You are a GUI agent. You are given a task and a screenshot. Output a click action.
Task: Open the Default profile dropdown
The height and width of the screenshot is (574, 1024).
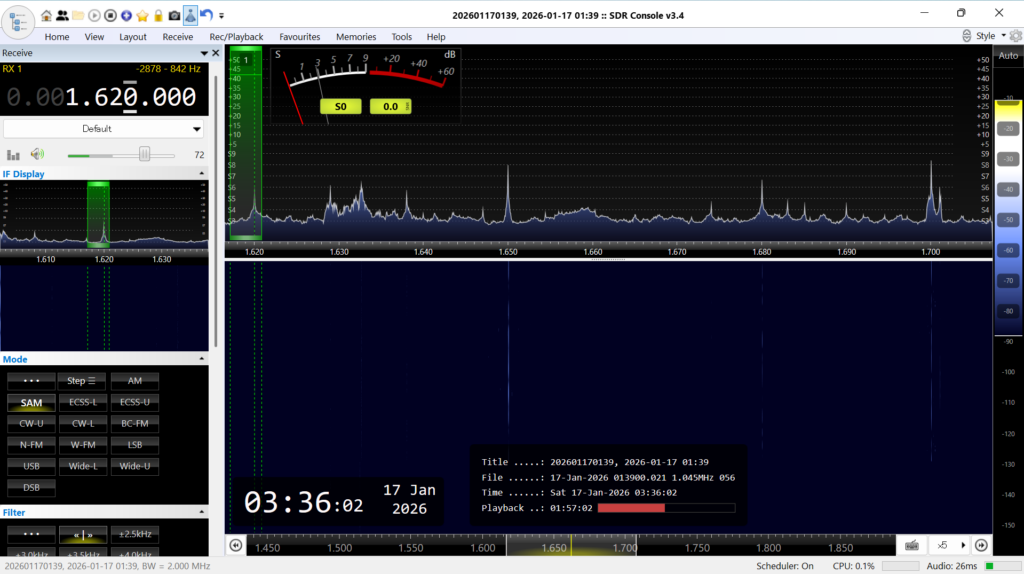(x=103, y=129)
